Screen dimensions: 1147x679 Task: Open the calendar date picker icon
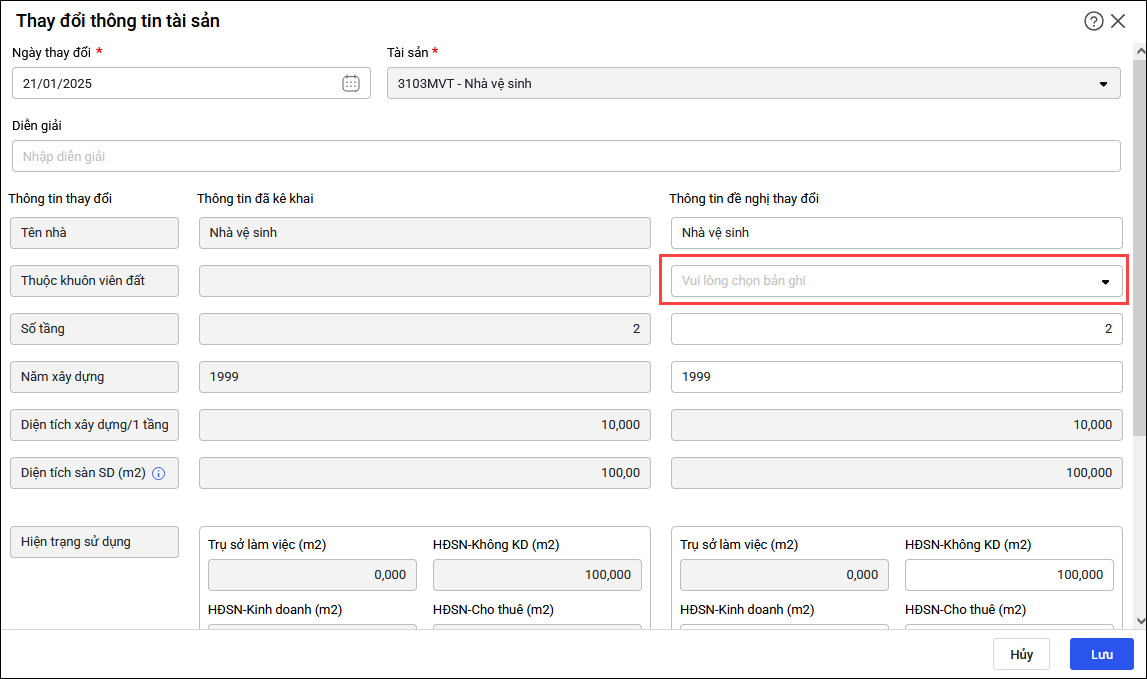coord(351,84)
